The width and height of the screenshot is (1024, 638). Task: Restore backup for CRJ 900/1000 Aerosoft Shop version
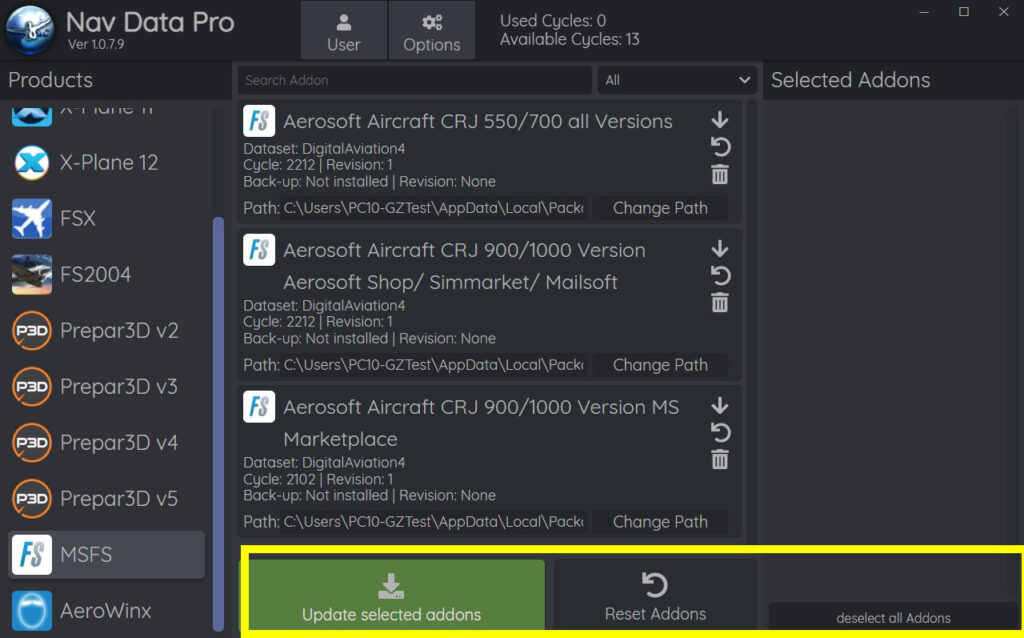pos(720,276)
